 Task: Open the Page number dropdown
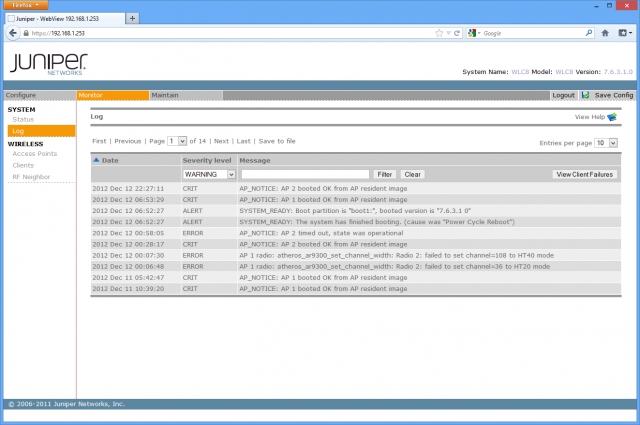[x=177, y=141]
